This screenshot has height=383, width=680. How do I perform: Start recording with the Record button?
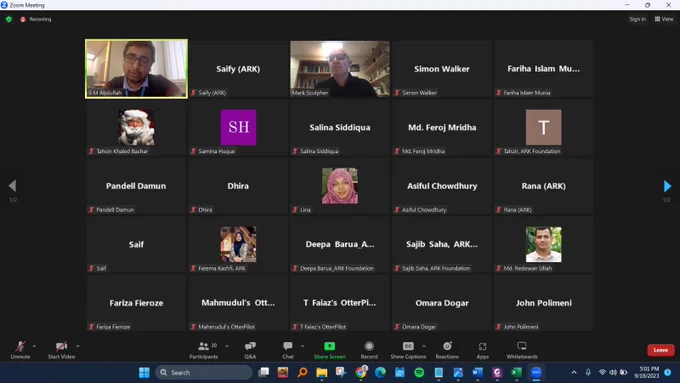pyautogui.click(x=369, y=350)
